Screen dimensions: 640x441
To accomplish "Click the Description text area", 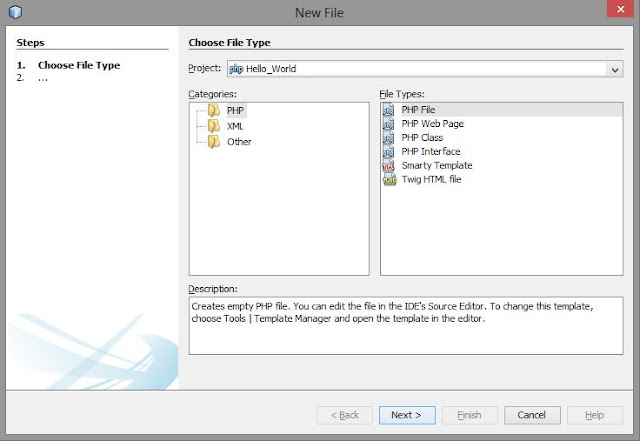I will (x=406, y=325).
